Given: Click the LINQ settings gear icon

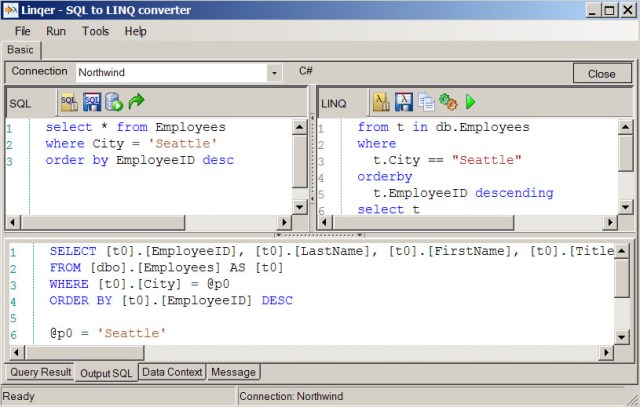Looking at the screenshot, I should point(448,101).
